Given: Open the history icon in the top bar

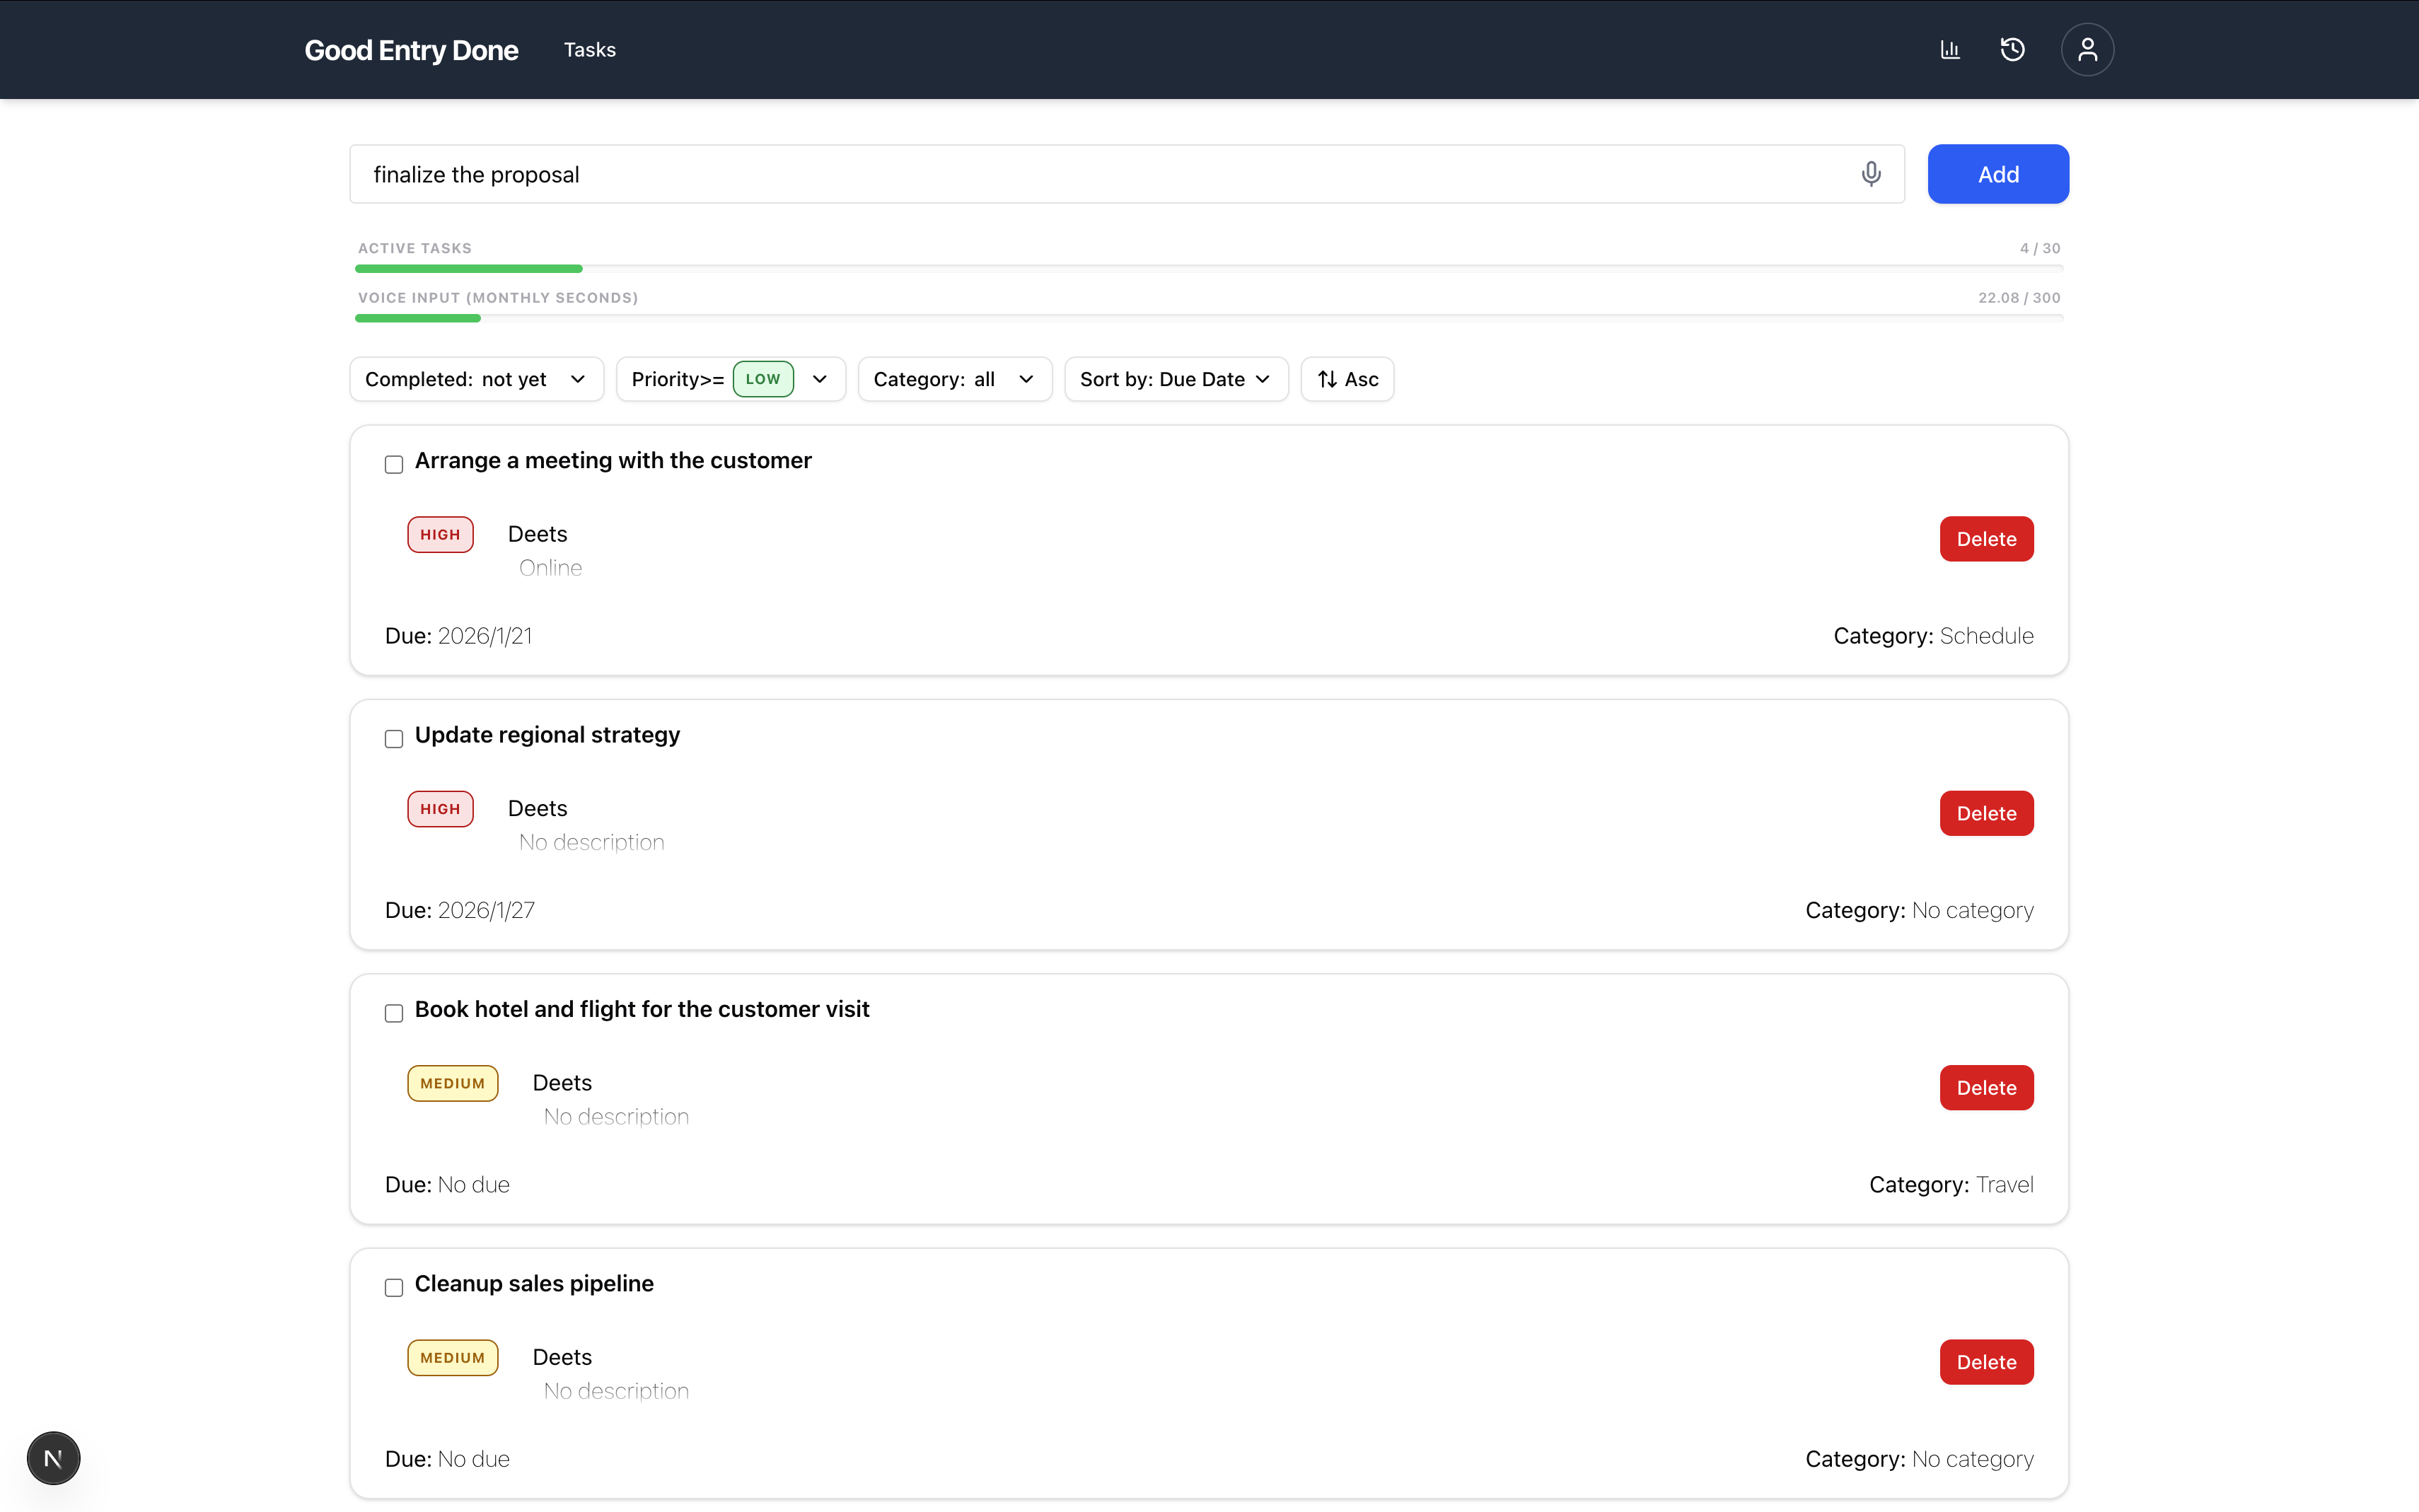Looking at the screenshot, I should (2012, 49).
